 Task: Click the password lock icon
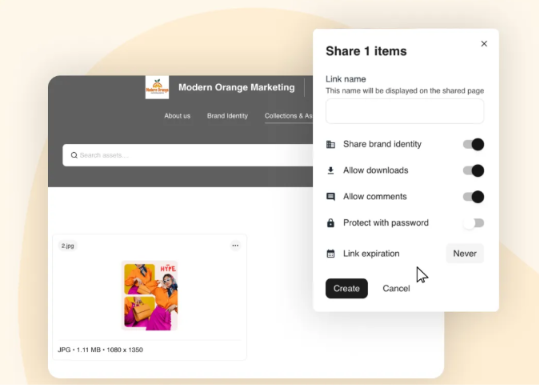click(330, 223)
